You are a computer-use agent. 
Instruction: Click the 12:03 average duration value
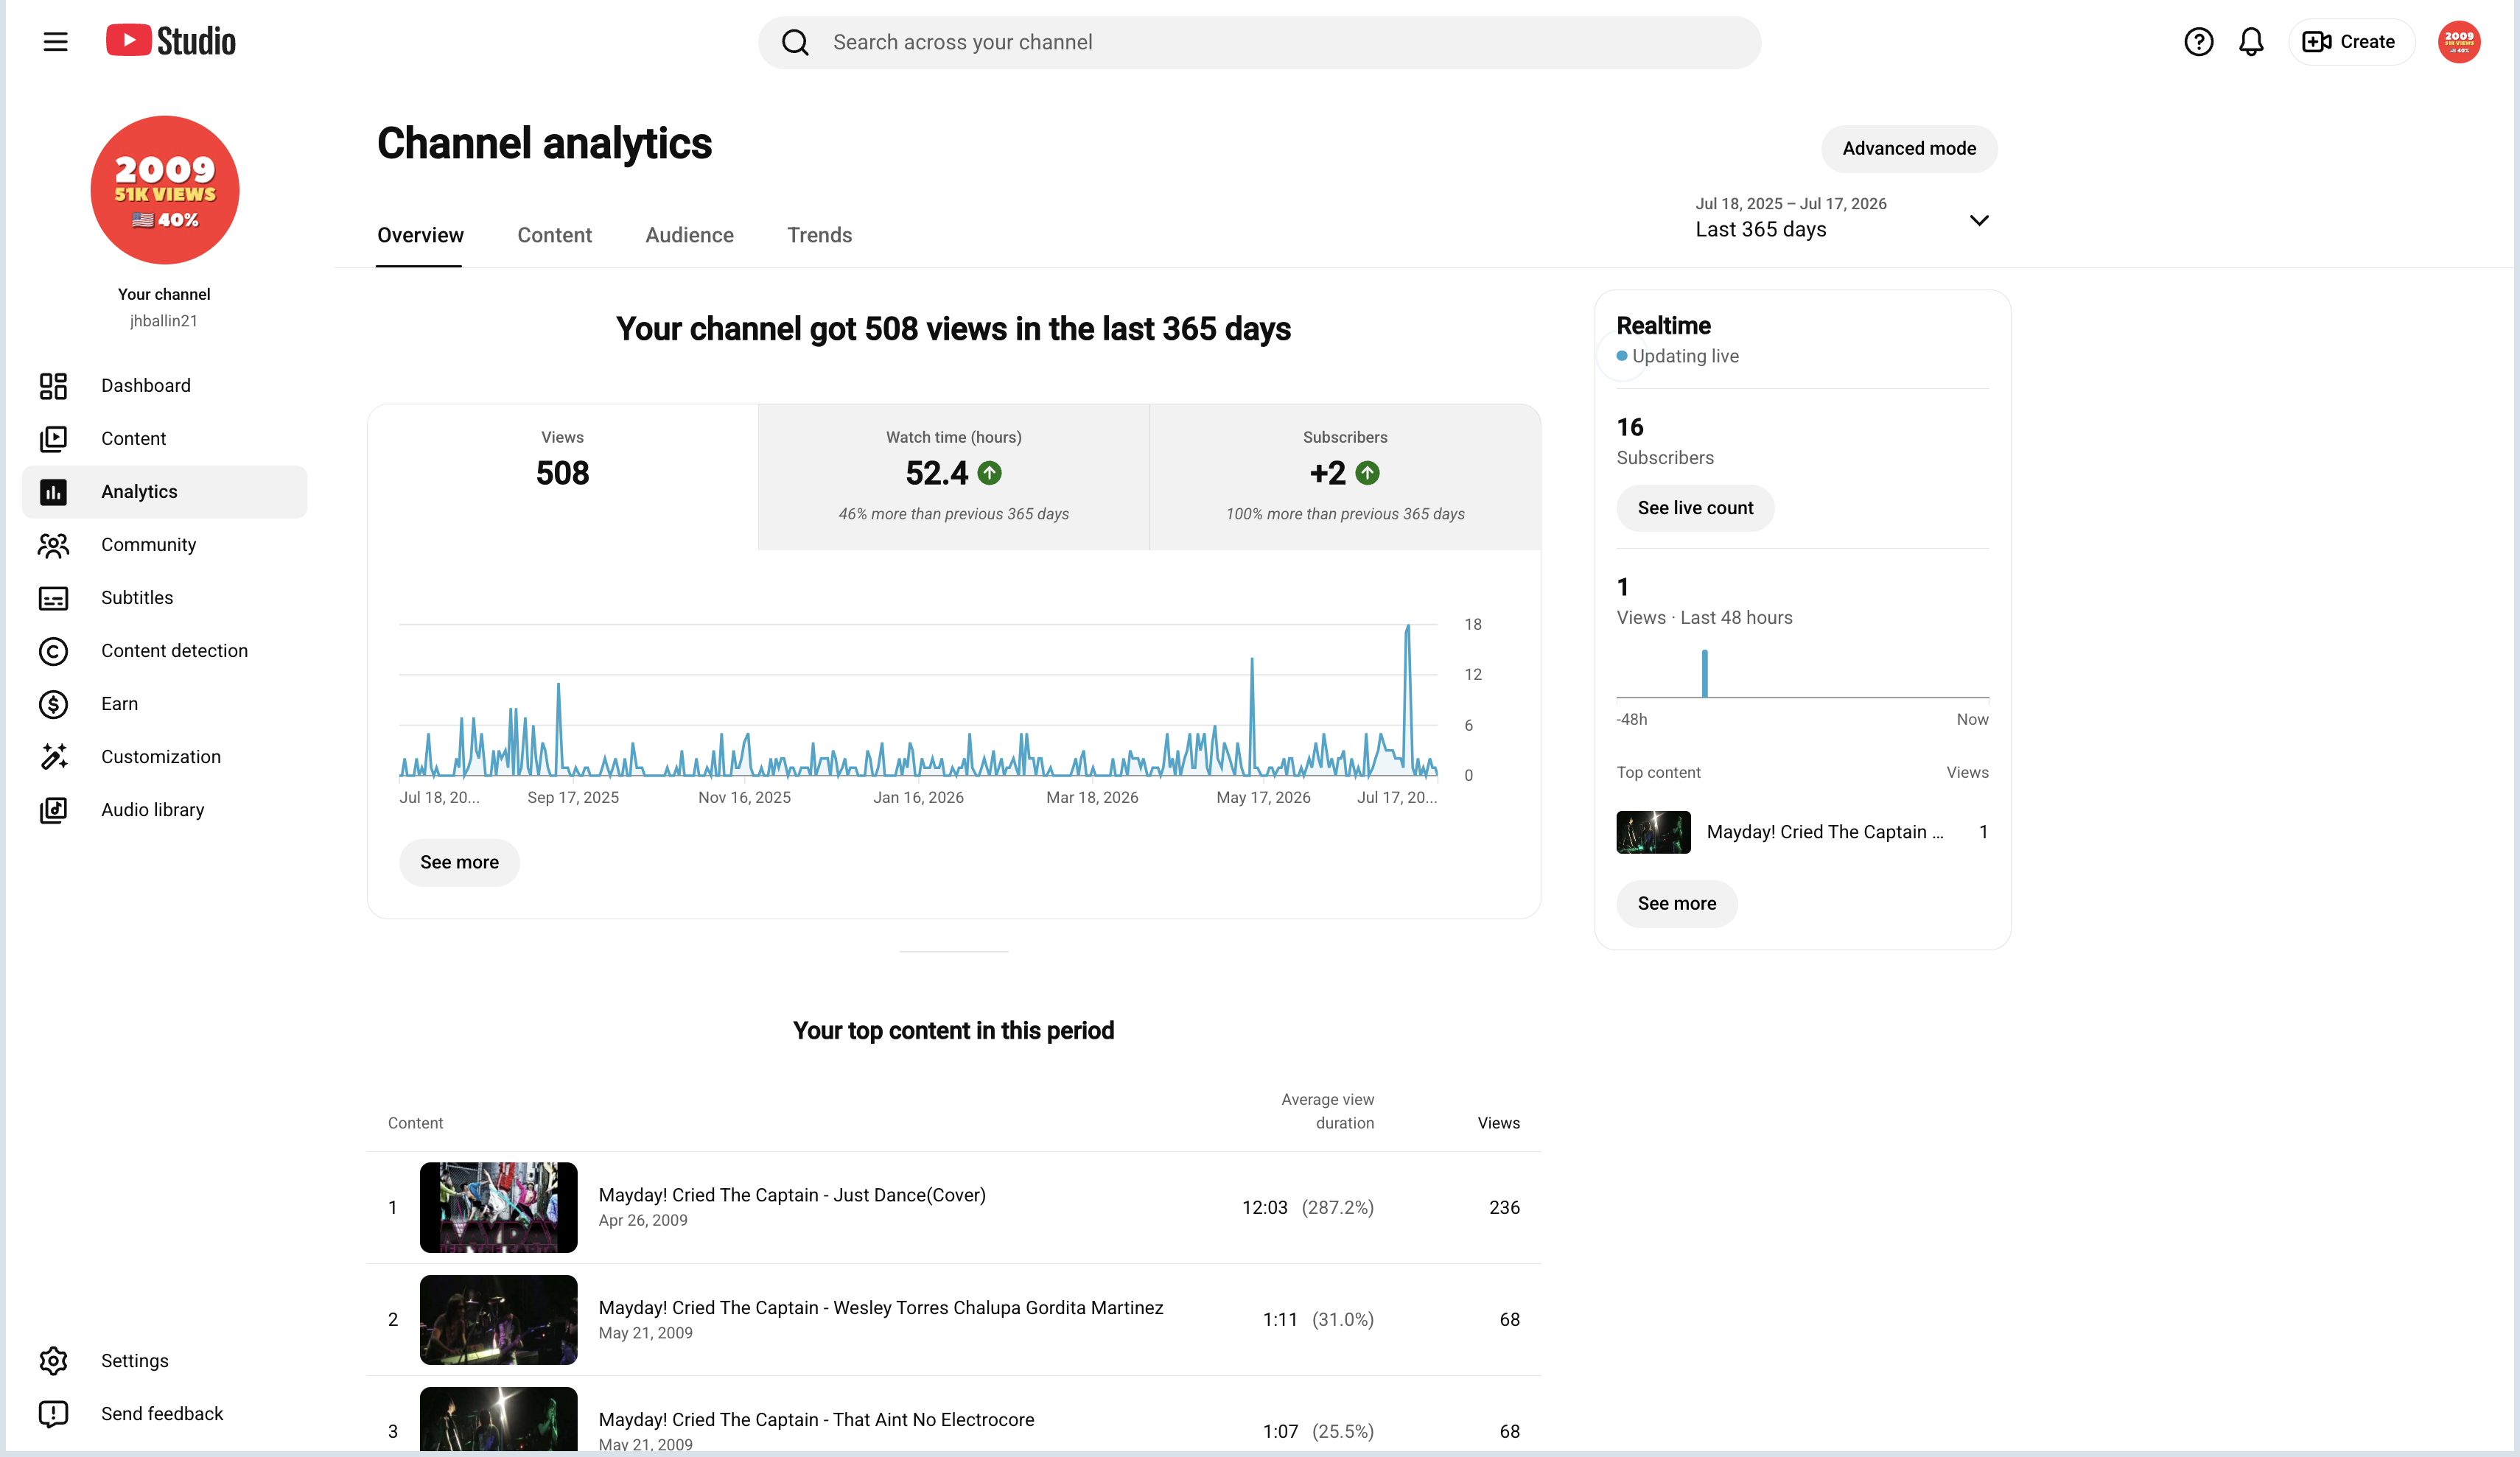[1264, 1207]
